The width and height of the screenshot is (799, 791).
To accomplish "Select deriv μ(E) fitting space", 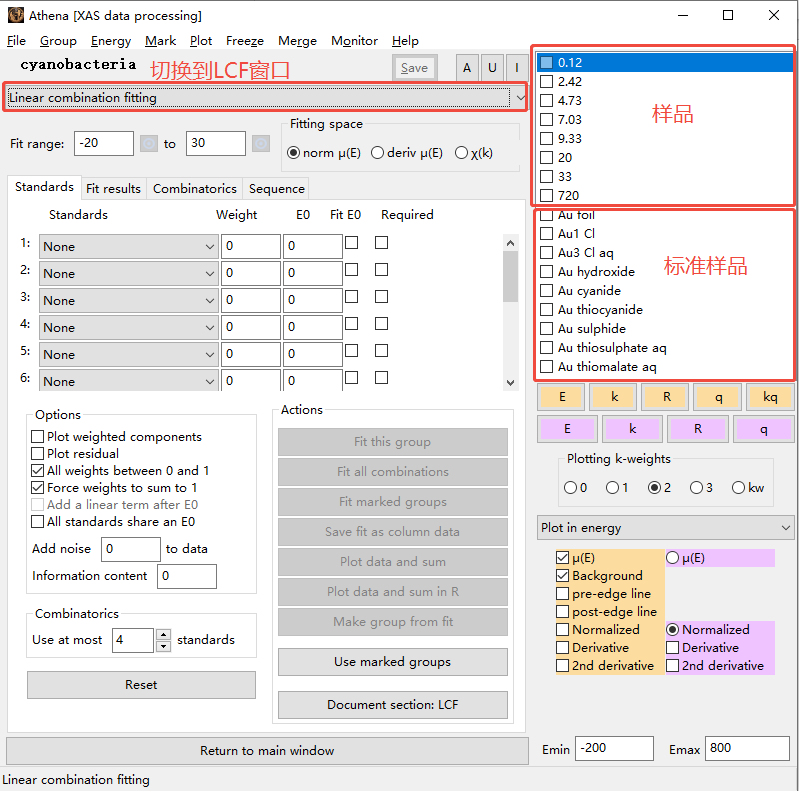I will (378, 153).
